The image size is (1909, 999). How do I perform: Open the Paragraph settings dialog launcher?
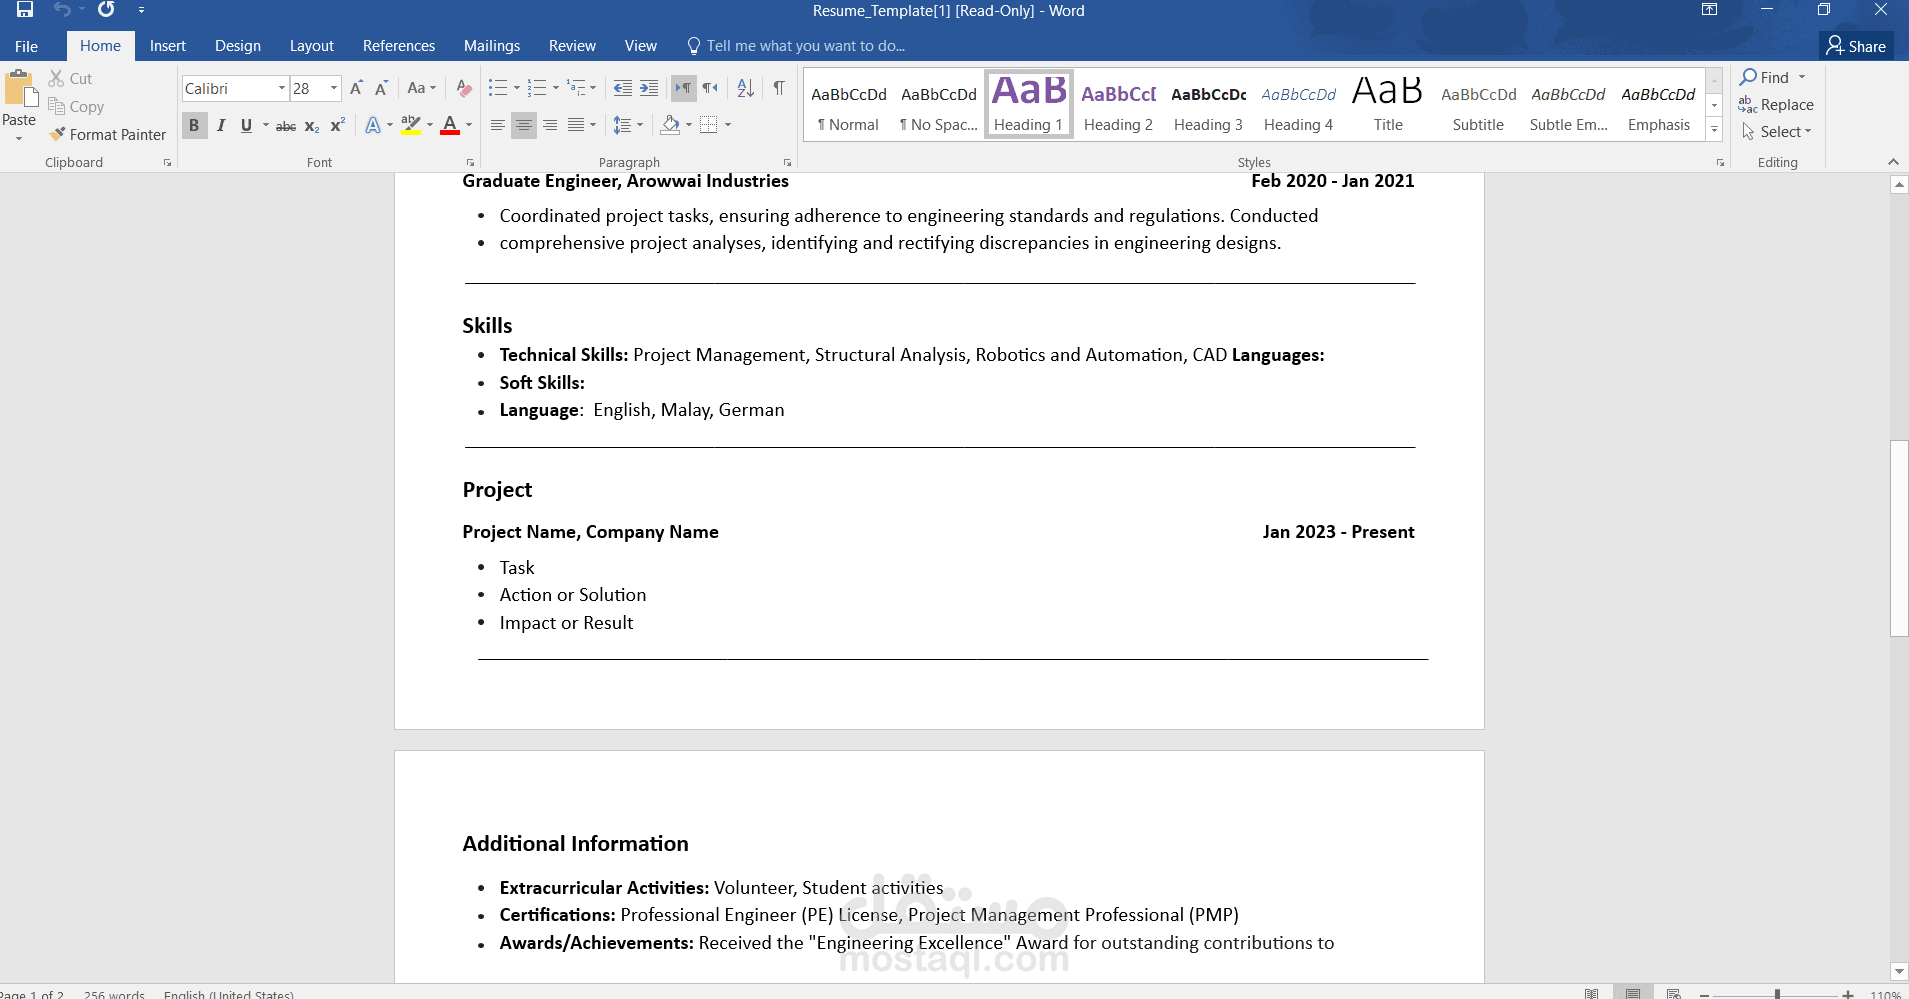pyautogui.click(x=787, y=162)
